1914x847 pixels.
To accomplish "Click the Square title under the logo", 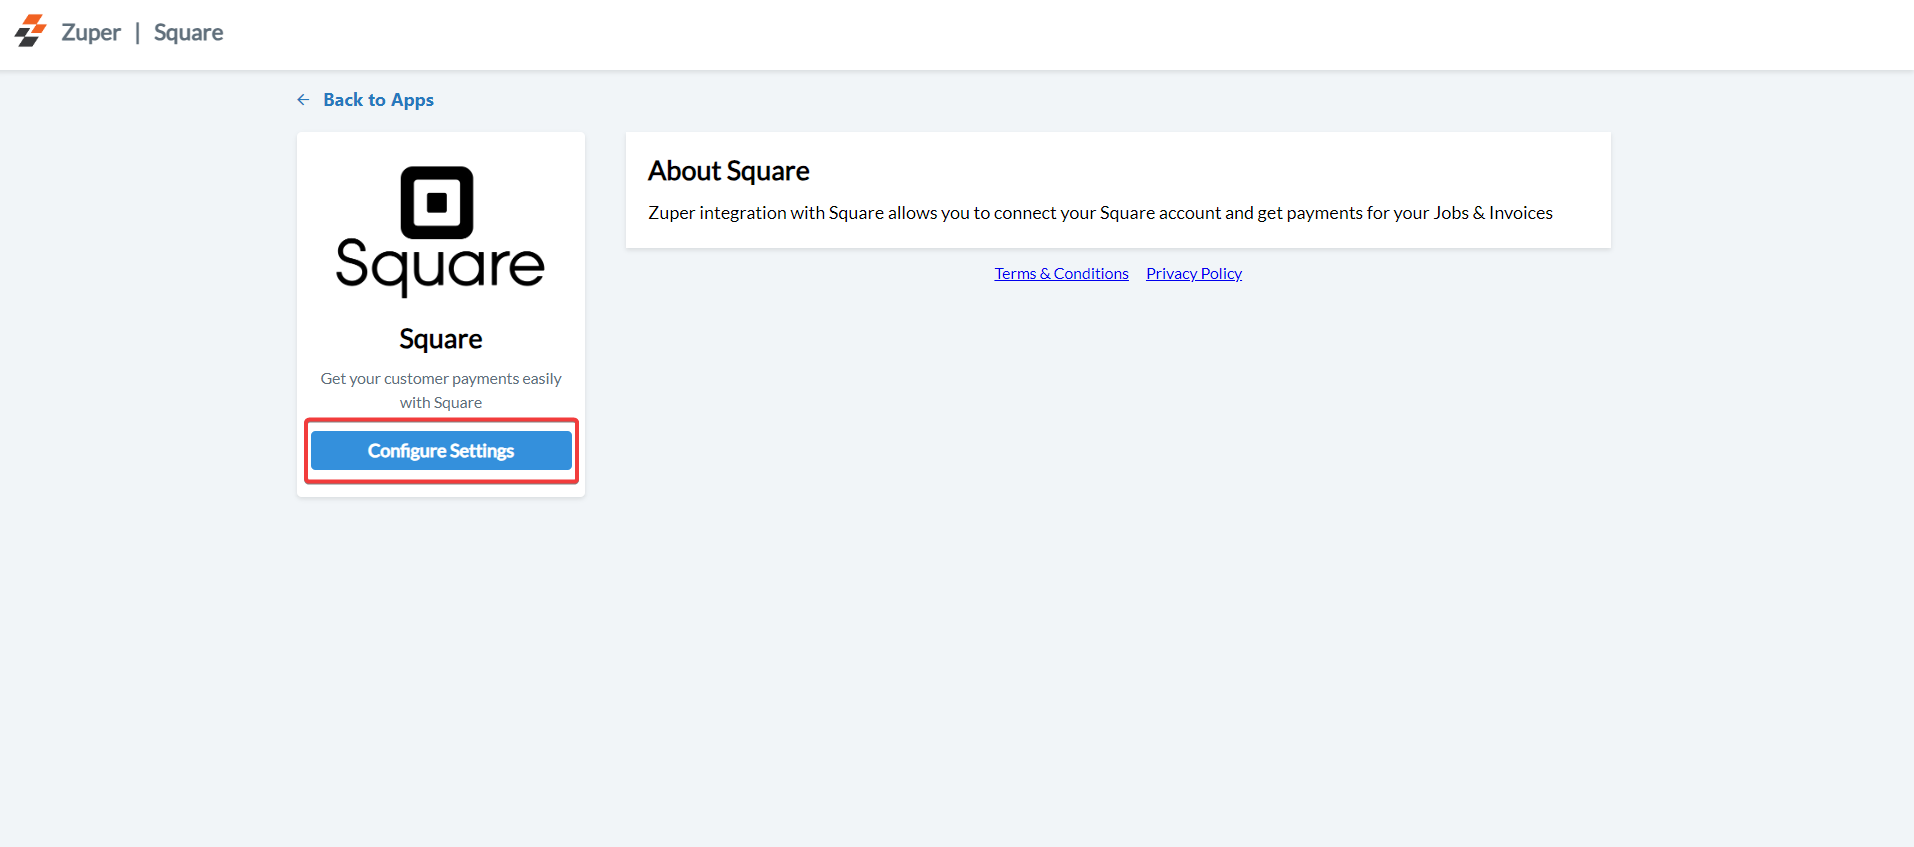I will point(441,339).
